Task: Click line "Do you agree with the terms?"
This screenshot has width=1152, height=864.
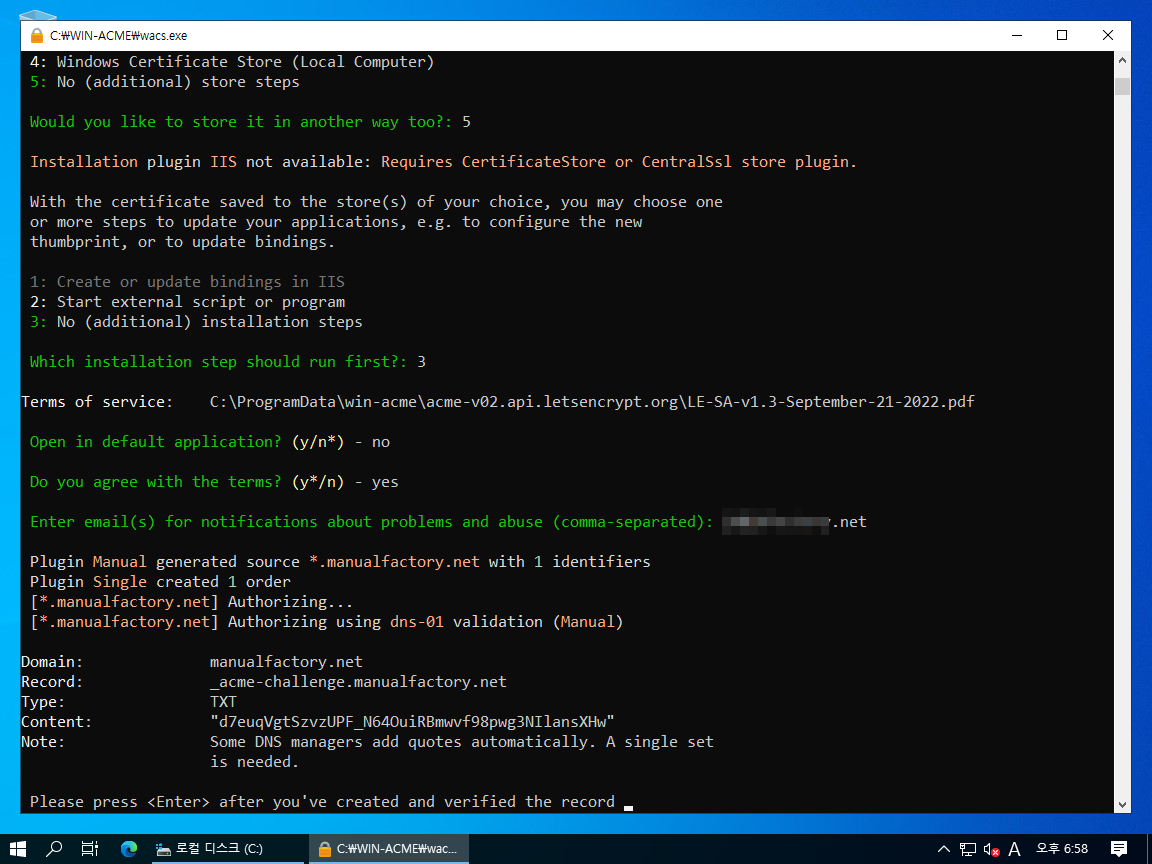Action: coord(214,482)
